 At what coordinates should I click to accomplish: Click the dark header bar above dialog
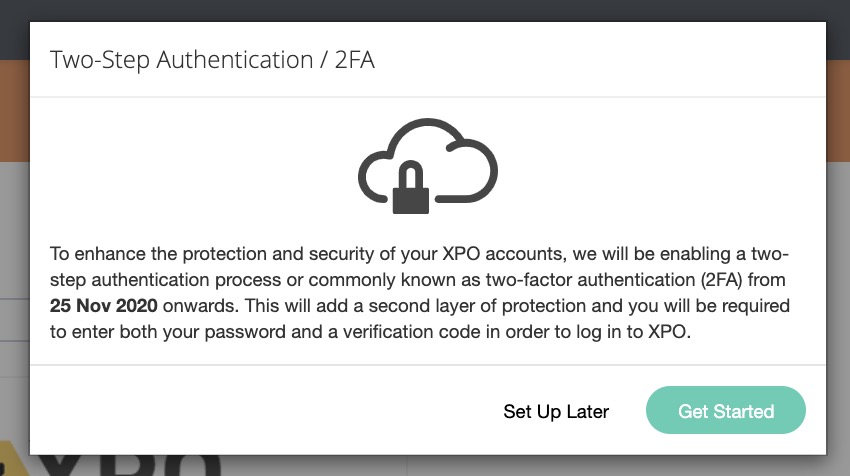425,10
